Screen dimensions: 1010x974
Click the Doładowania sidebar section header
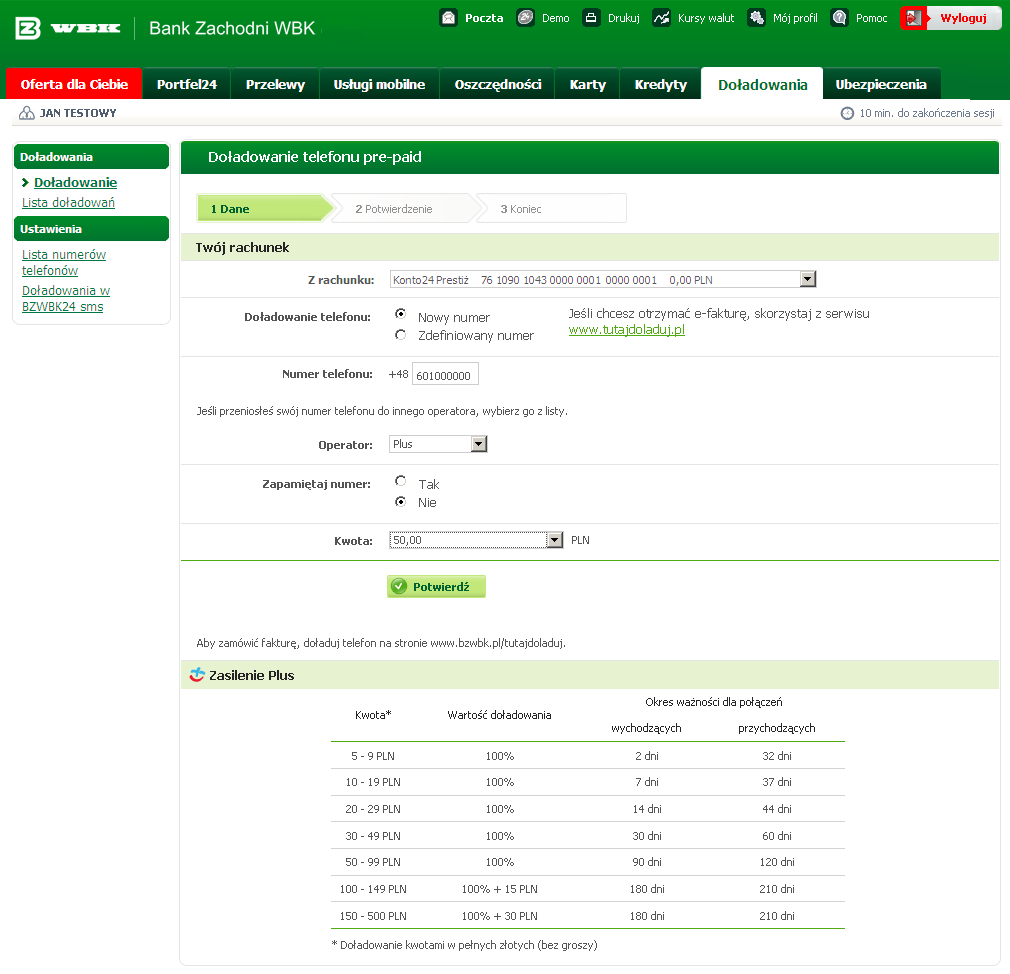coord(91,157)
